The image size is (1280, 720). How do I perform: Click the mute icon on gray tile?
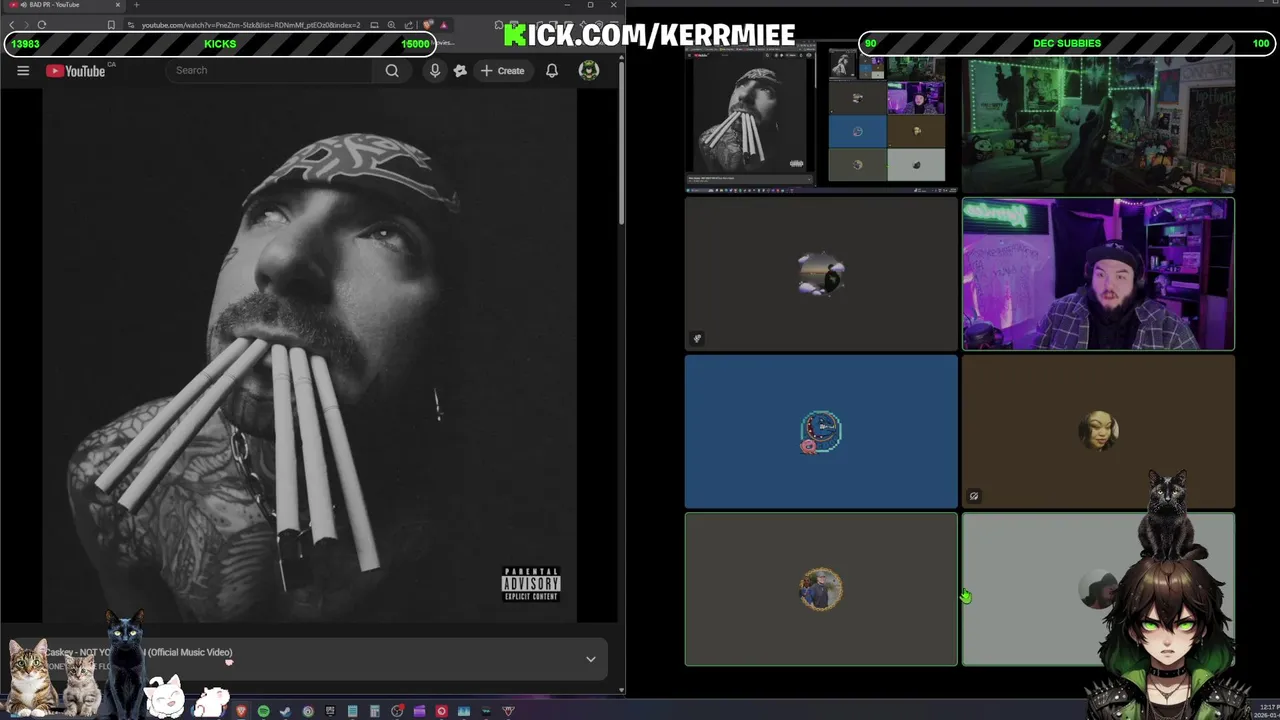(697, 338)
